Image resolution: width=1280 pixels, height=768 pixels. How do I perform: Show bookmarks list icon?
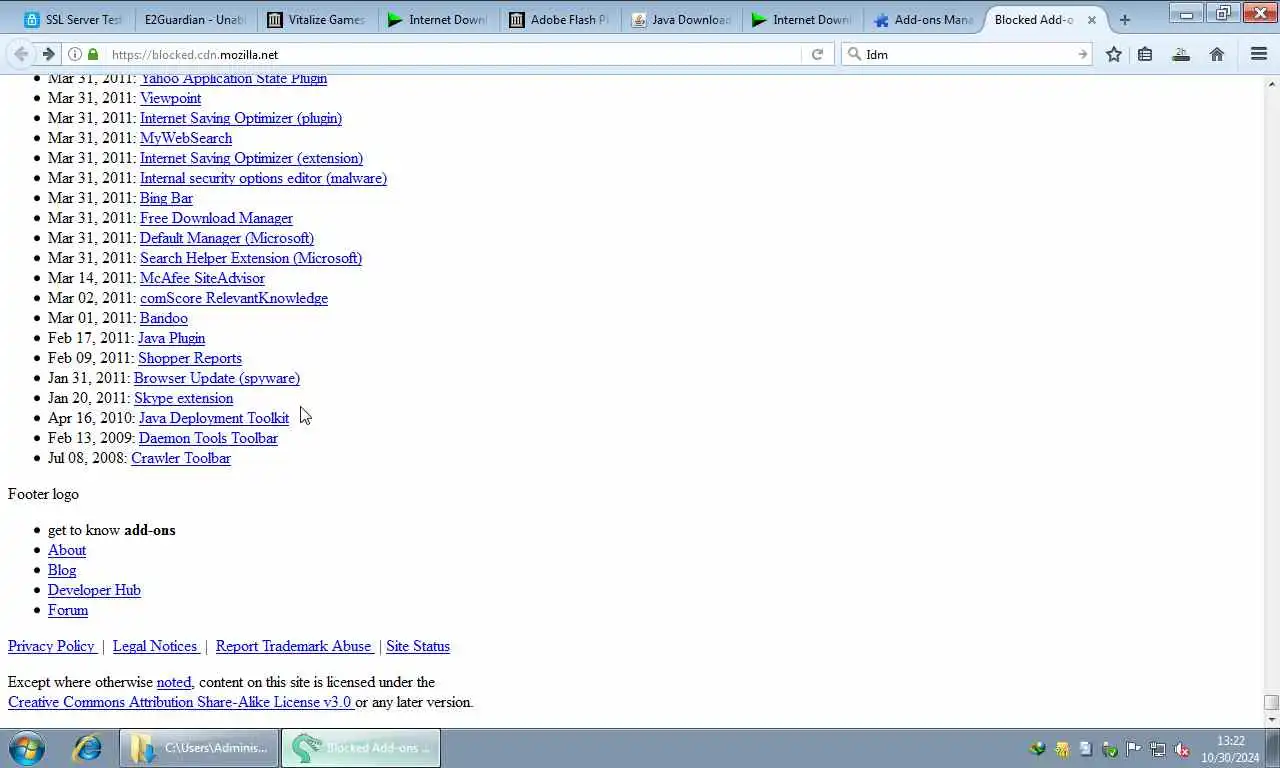[1145, 54]
